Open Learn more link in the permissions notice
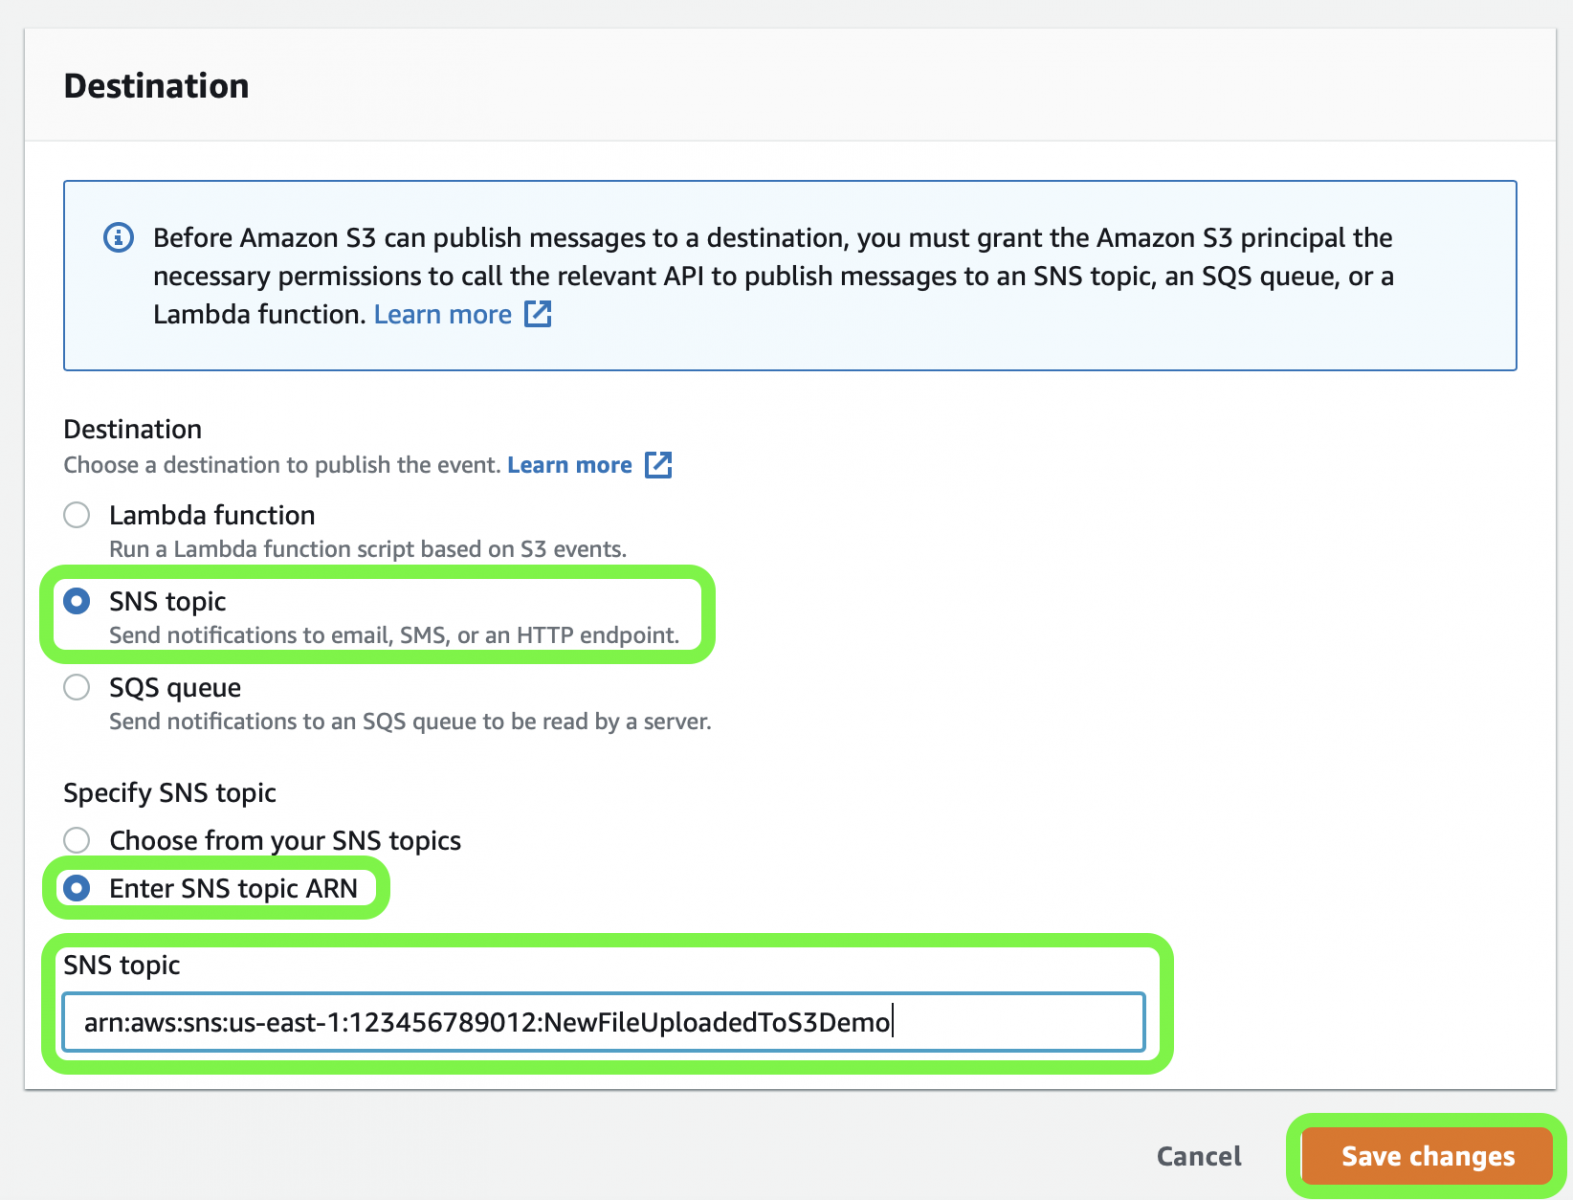Viewport: 1573px width, 1200px height. point(443,314)
